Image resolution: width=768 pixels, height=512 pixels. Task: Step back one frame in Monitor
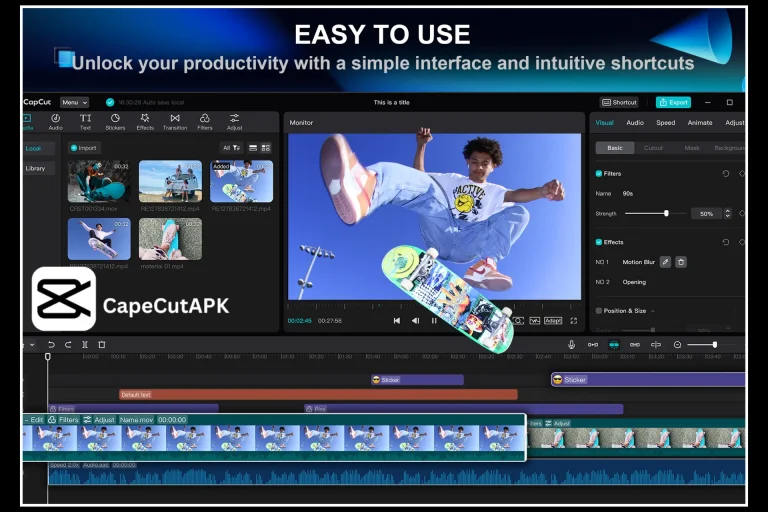(x=415, y=321)
